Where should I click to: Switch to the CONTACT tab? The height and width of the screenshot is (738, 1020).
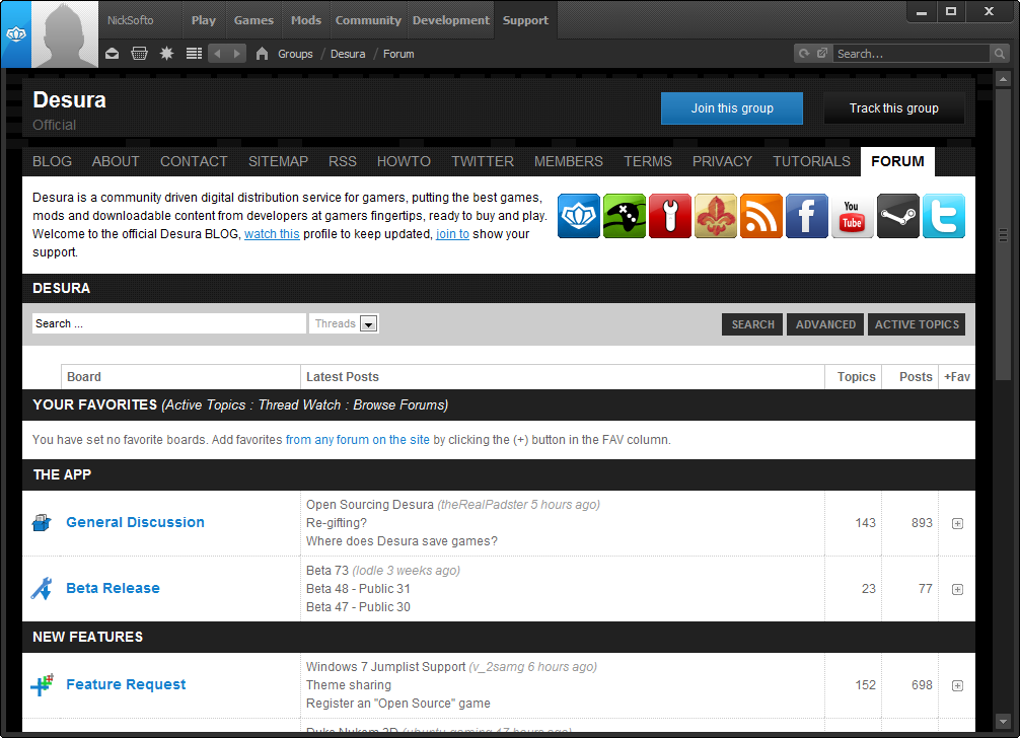click(x=194, y=161)
